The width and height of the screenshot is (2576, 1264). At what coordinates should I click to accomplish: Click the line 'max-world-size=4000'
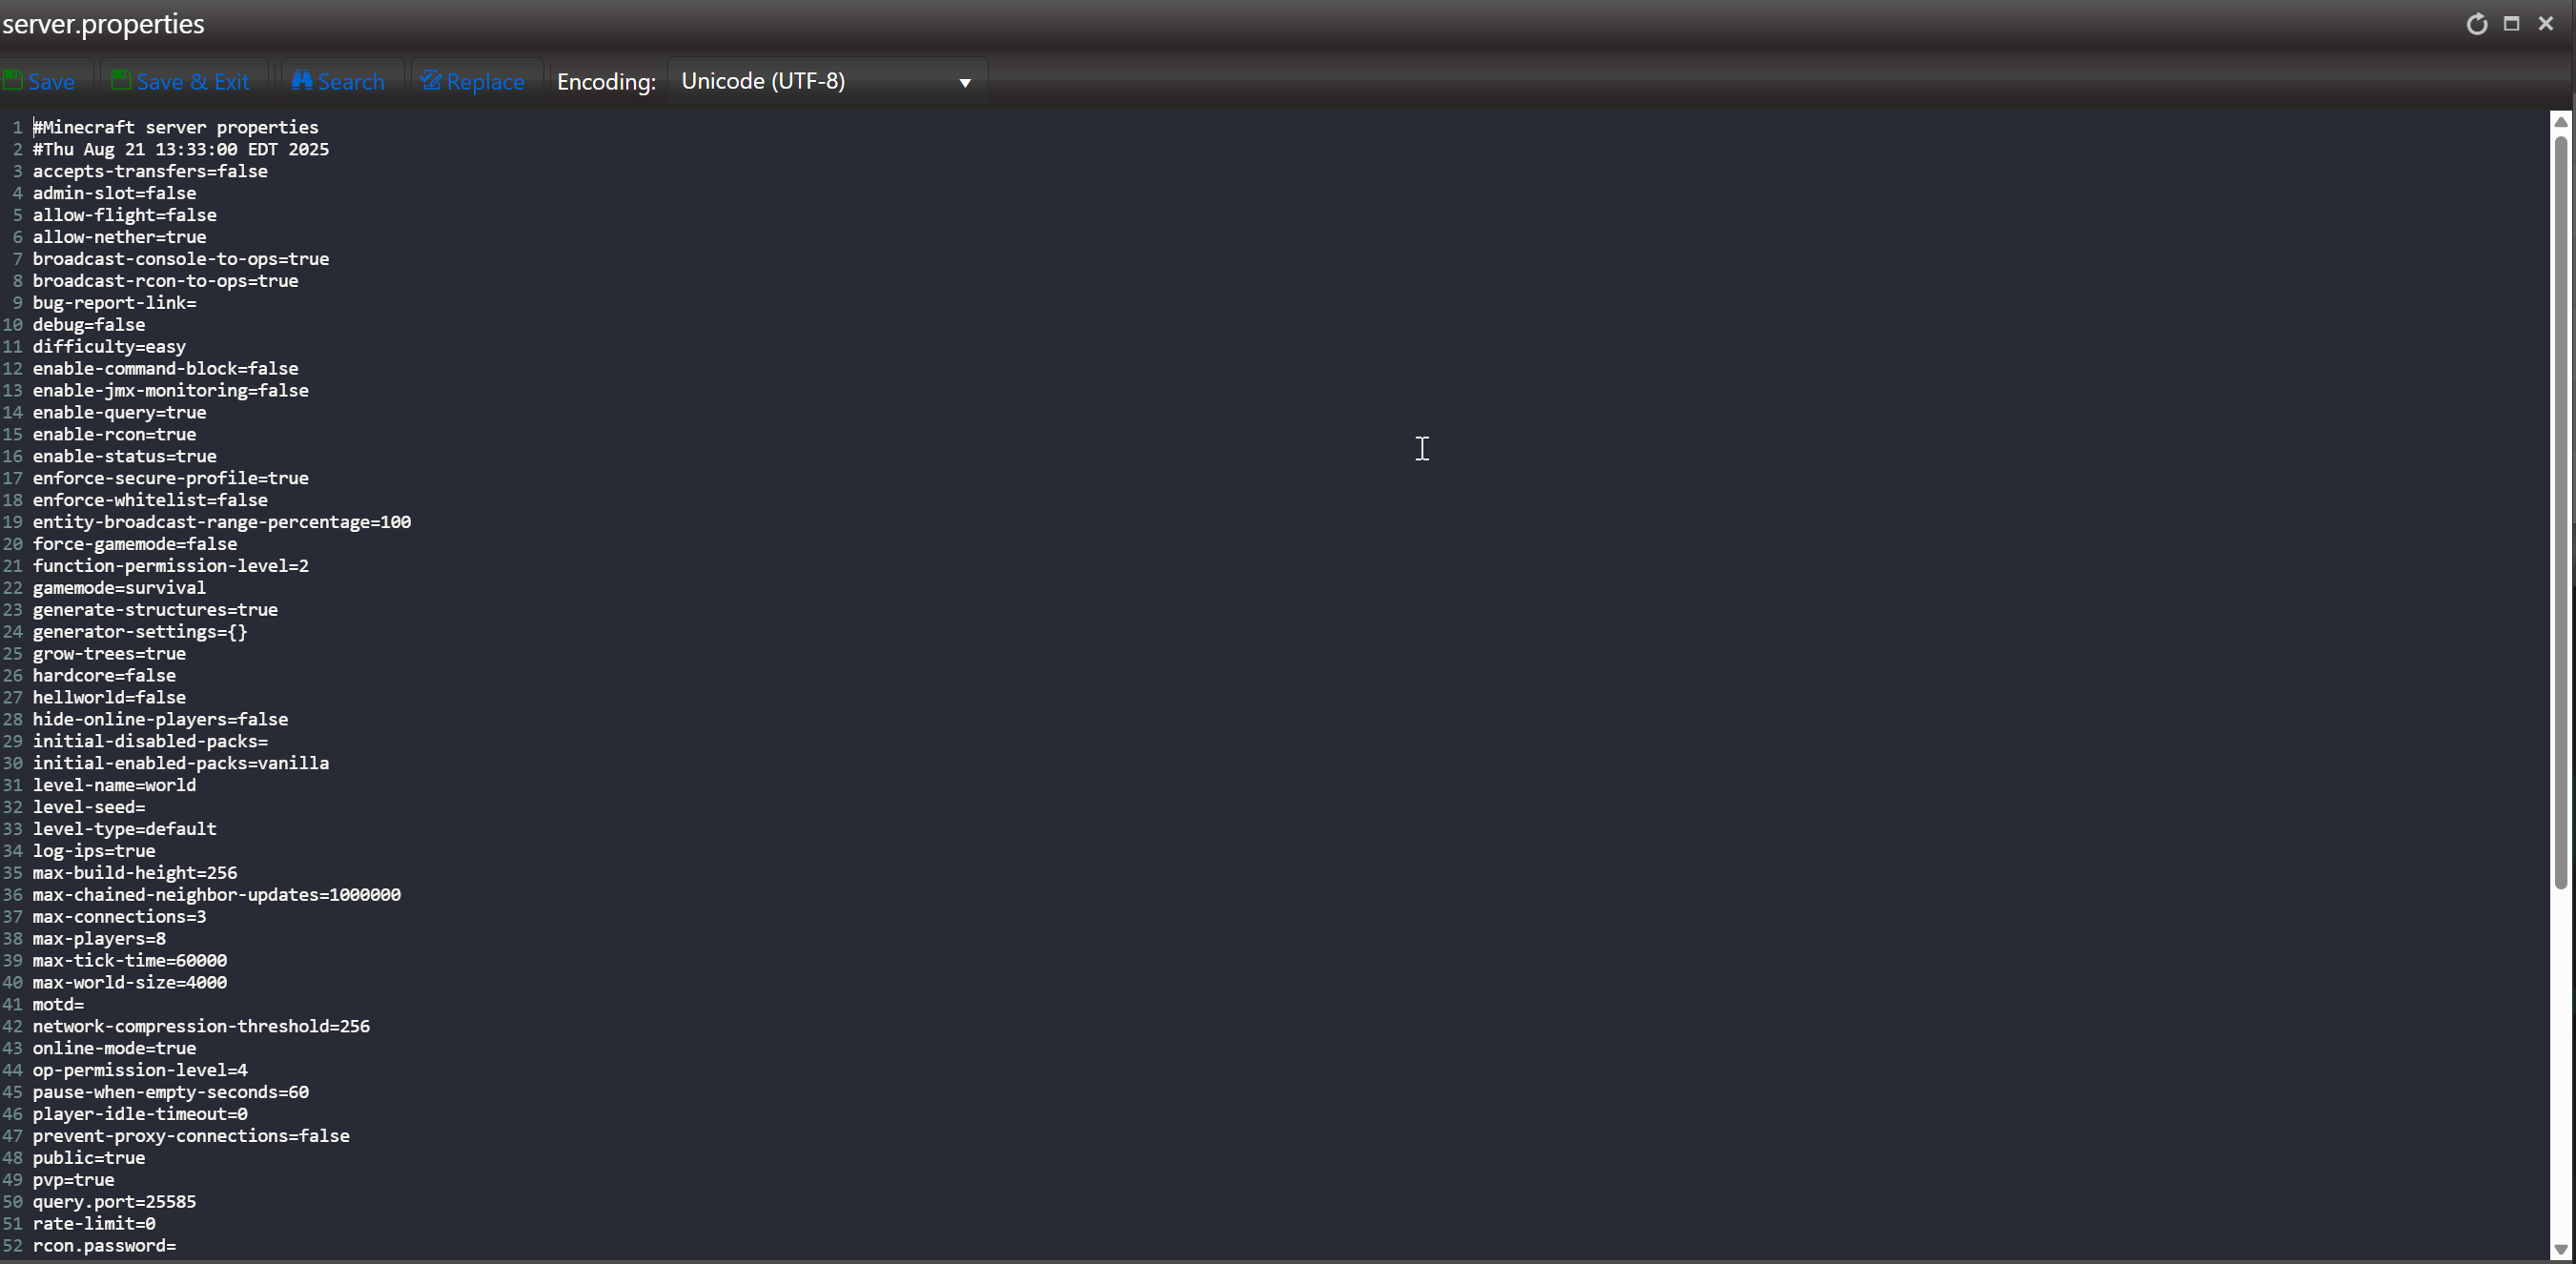click(x=130, y=983)
